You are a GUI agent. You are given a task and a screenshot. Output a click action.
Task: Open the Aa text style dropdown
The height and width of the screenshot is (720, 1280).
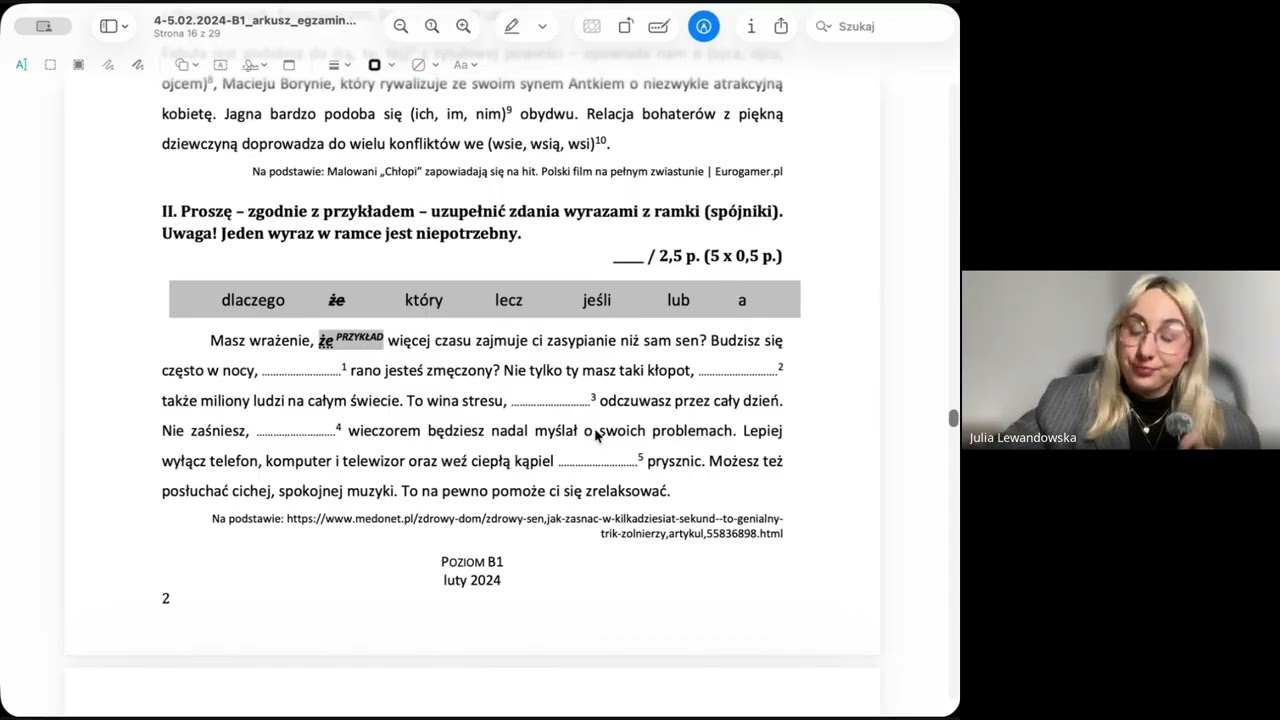pos(466,65)
